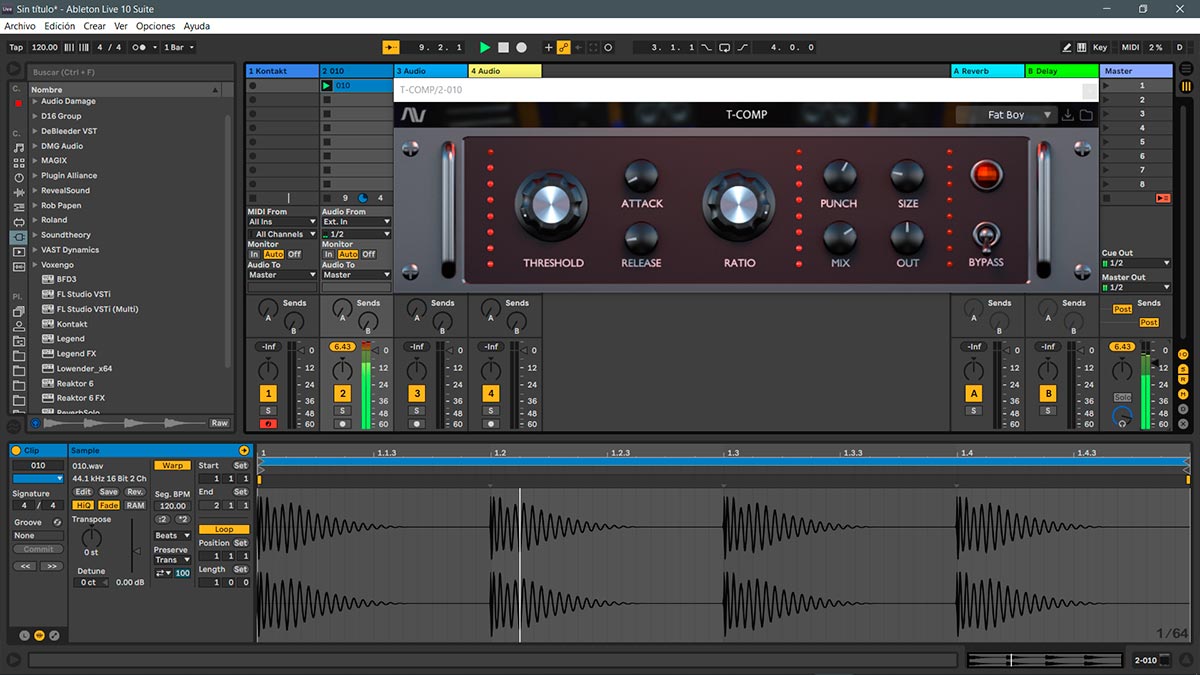This screenshot has width=1200, height=675.
Task: Click the Key map mode button
Action: pyautogui.click(x=1100, y=47)
